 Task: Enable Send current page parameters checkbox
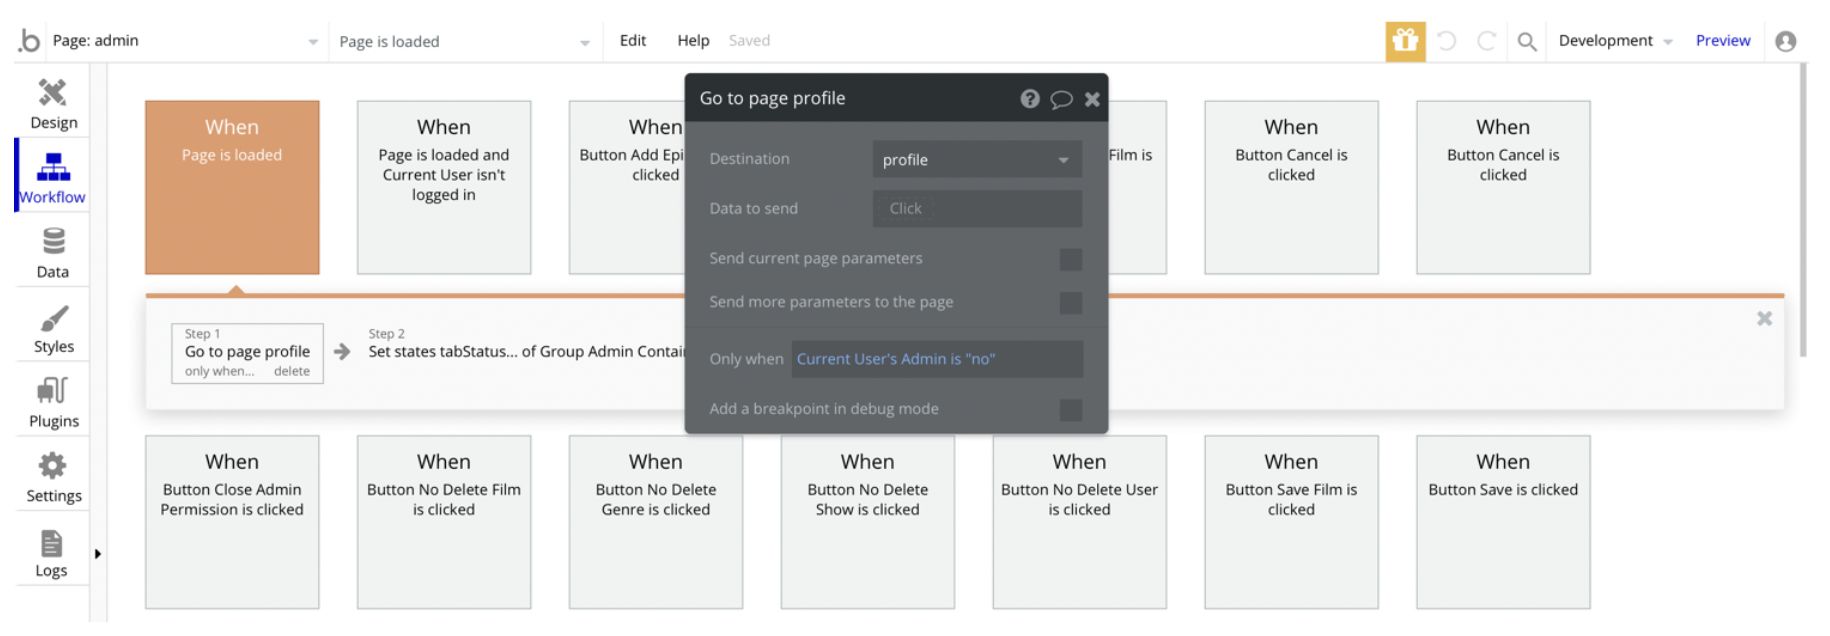[1070, 259]
